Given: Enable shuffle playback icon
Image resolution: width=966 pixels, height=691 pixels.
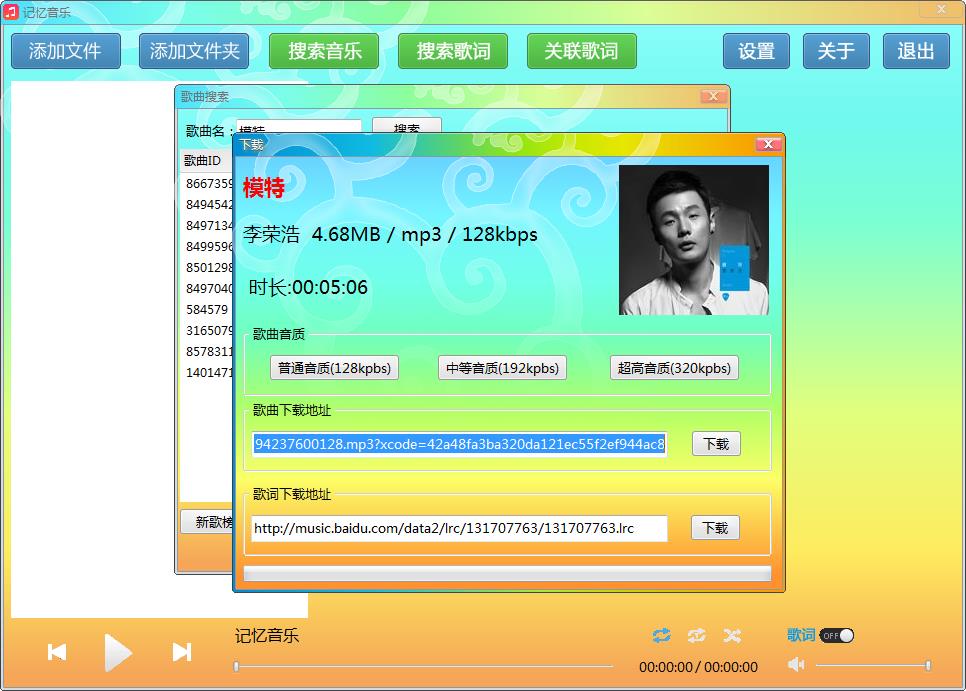Looking at the screenshot, I should point(732,636).
